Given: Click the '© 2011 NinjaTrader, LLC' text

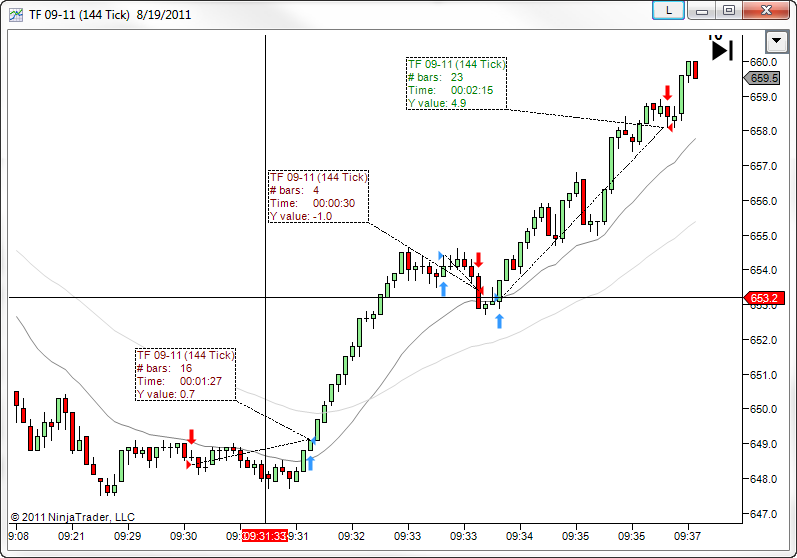Looking at the screenshot, I should (x=73, y=517).
